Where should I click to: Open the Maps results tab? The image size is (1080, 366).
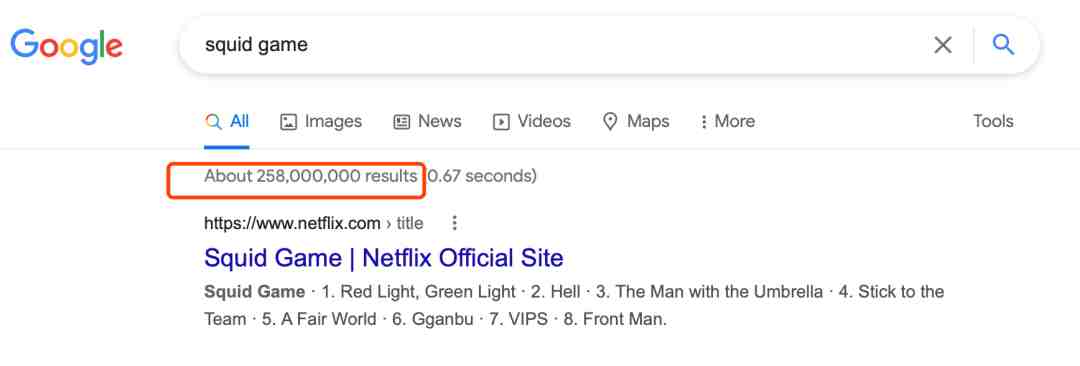click(x=636, y=121)
